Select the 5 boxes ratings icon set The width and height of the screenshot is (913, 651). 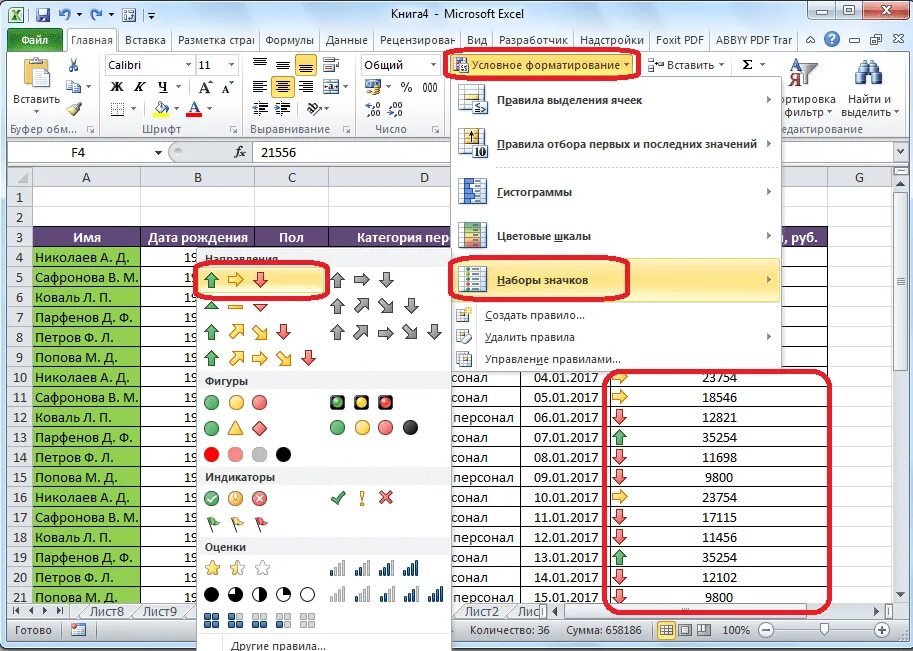[x=260, y=621]
